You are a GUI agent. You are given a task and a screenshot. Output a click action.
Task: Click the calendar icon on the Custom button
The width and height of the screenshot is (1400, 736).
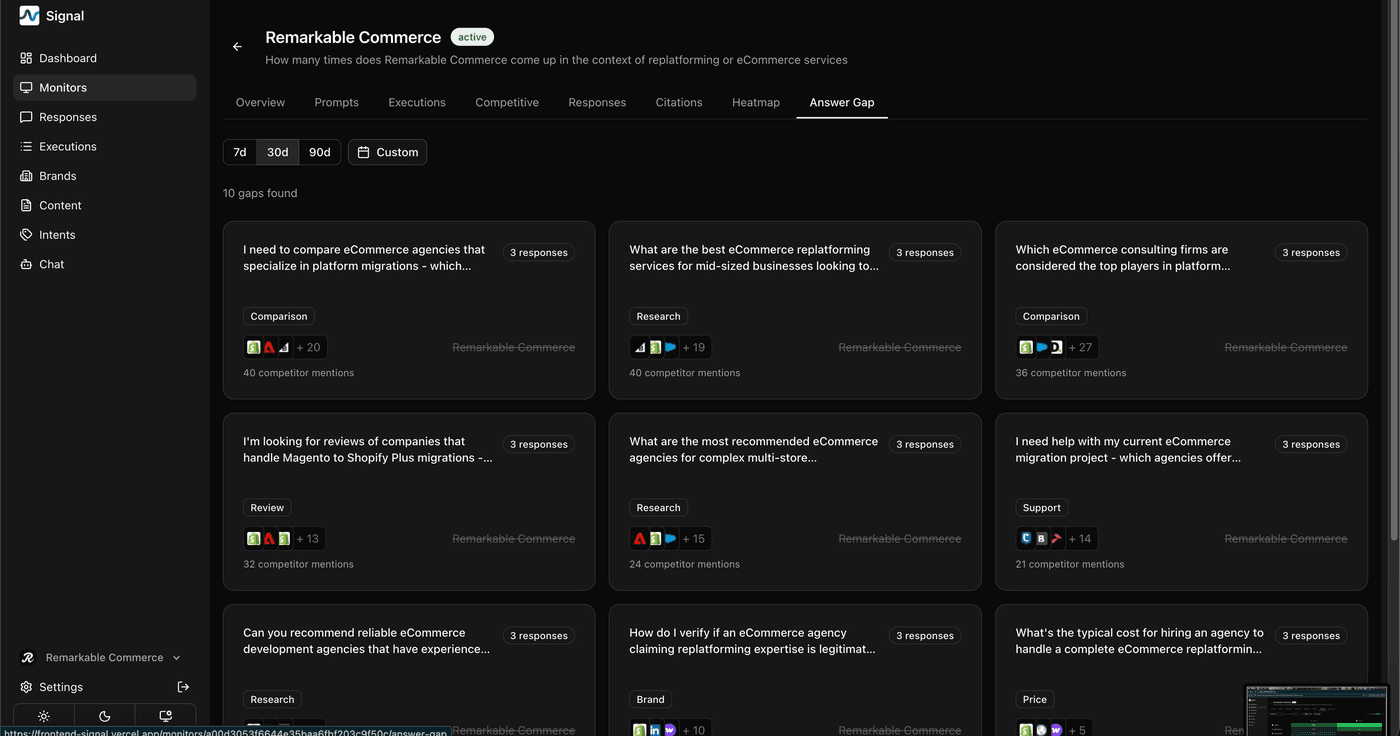(365, 152)
